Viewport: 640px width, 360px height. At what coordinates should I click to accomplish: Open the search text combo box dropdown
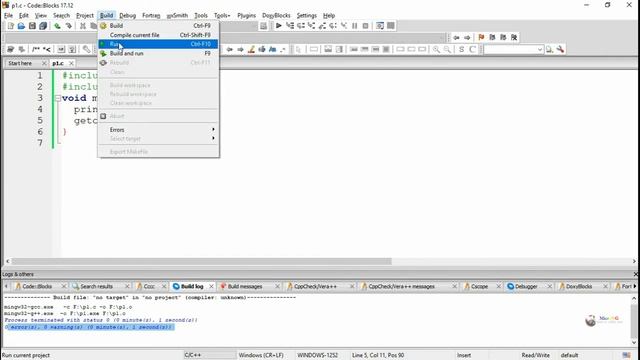(540, 49)
